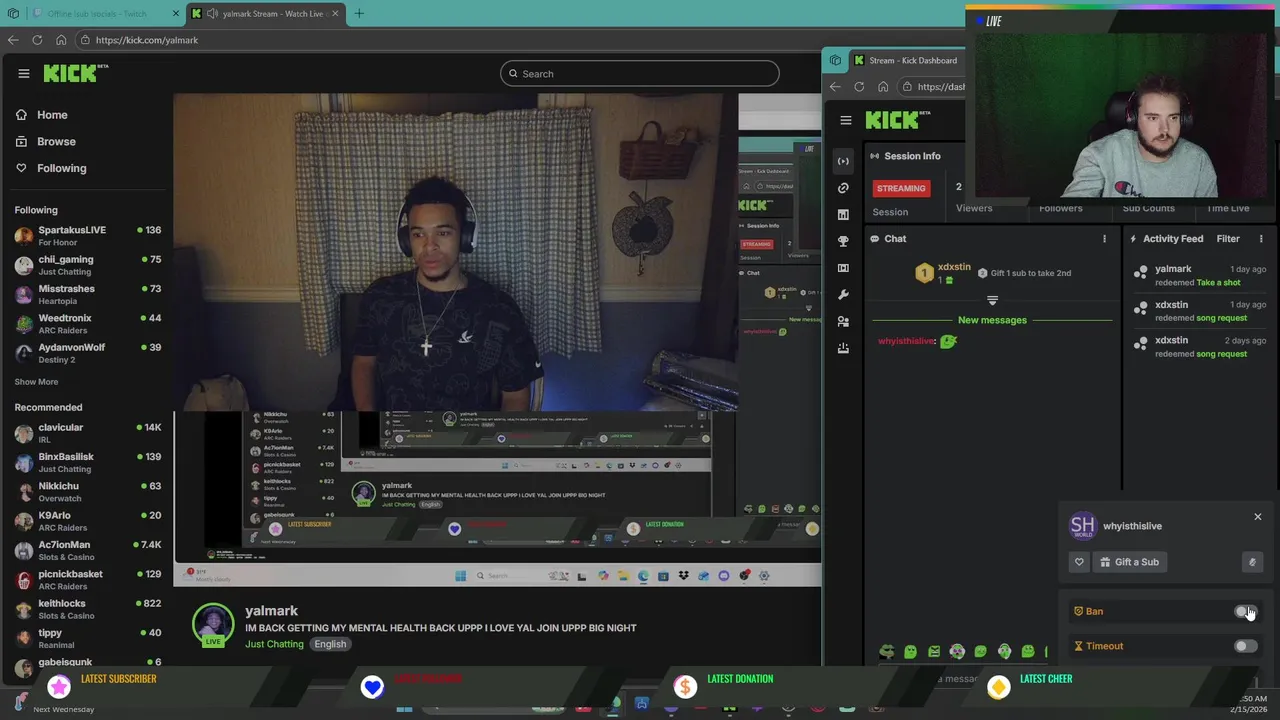Toggle the Timeout switch for whyisthislive

click(x=1245, y=646)
